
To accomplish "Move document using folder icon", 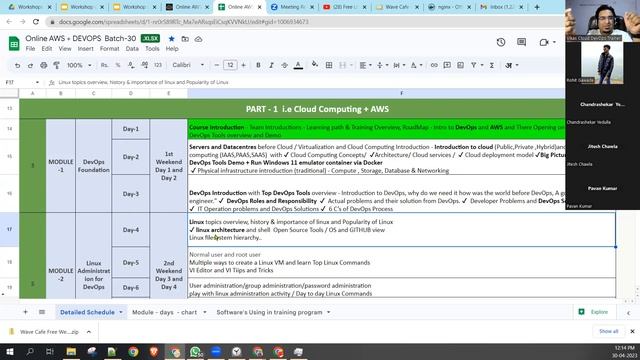I will [185, 39].
